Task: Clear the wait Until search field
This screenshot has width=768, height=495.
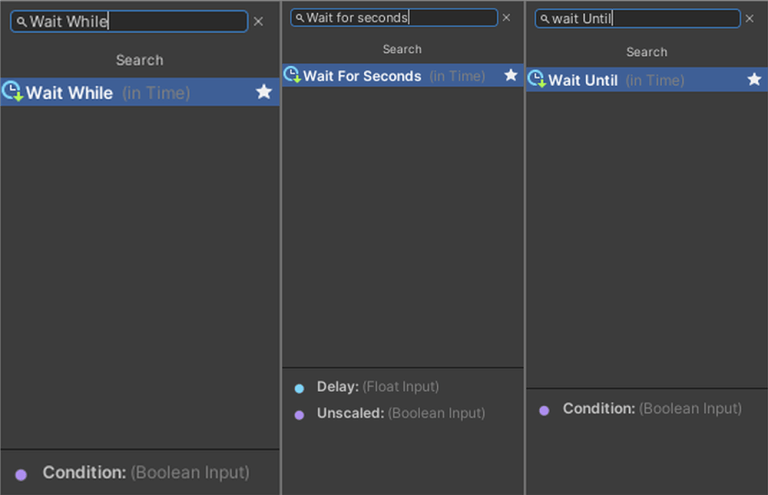Action: [x=750, y=19]
